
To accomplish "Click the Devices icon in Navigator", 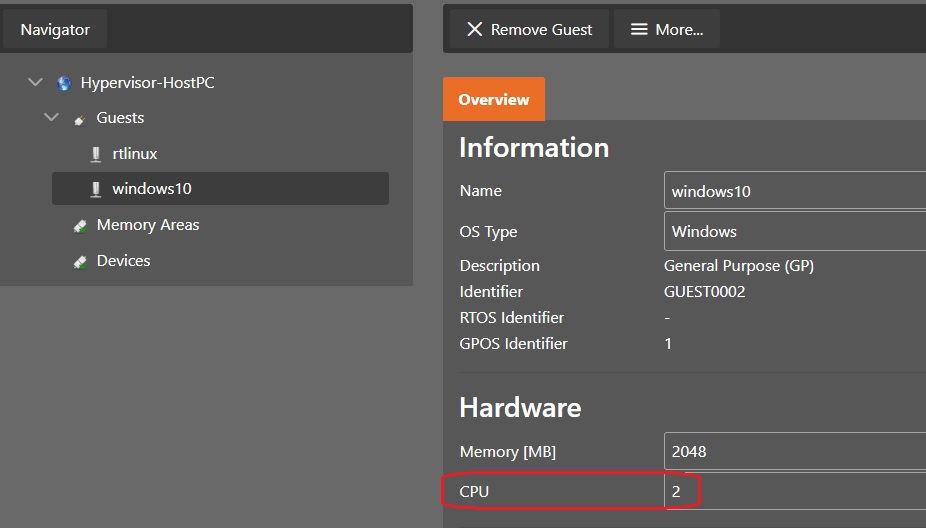I will point(80,261).
